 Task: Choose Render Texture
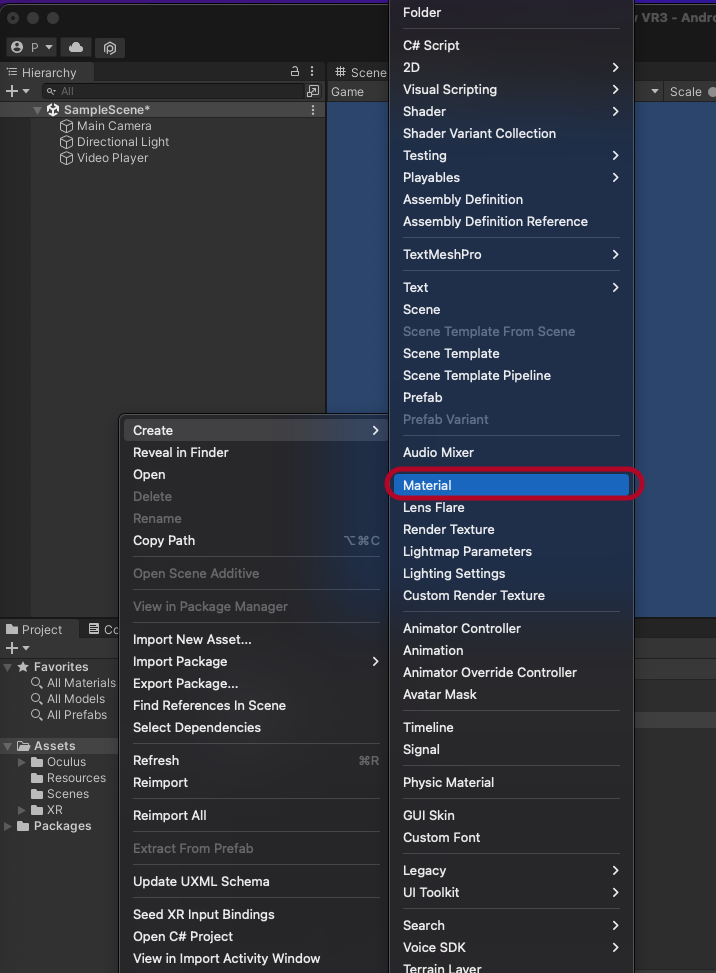click(511, 529)
